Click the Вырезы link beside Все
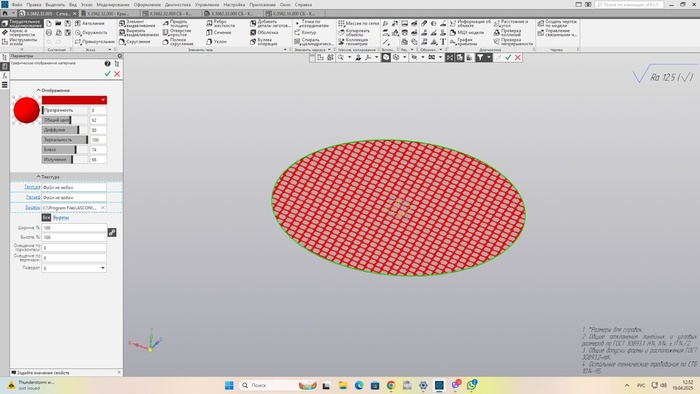This screenshot has height=394, width=700. (x=61, y=218)
